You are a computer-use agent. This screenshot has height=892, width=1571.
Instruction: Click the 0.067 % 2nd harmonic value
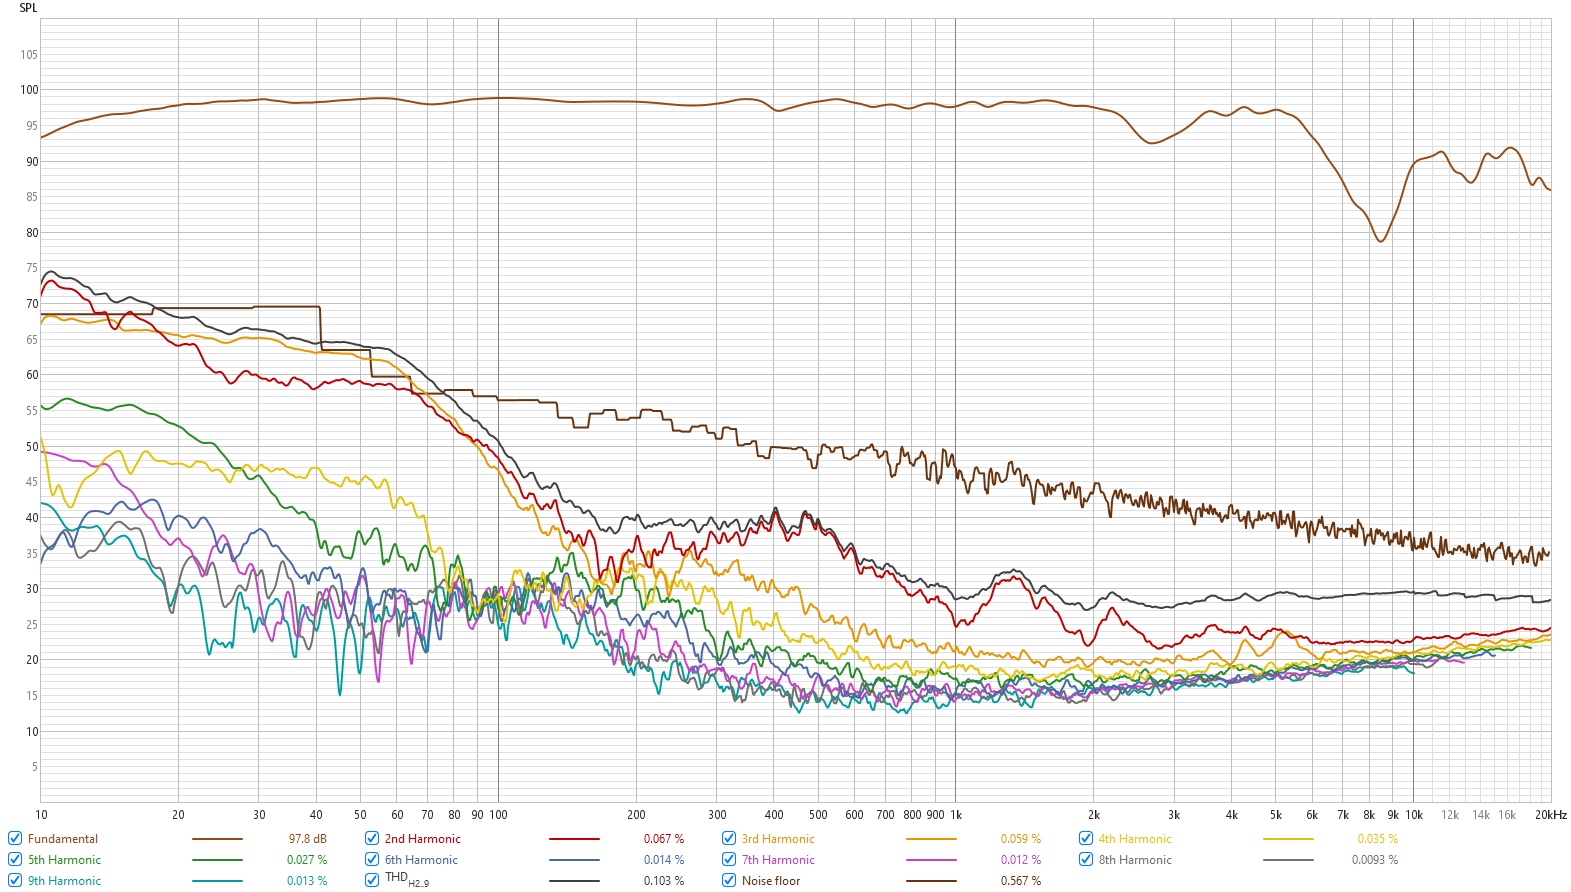click(664, 839)
